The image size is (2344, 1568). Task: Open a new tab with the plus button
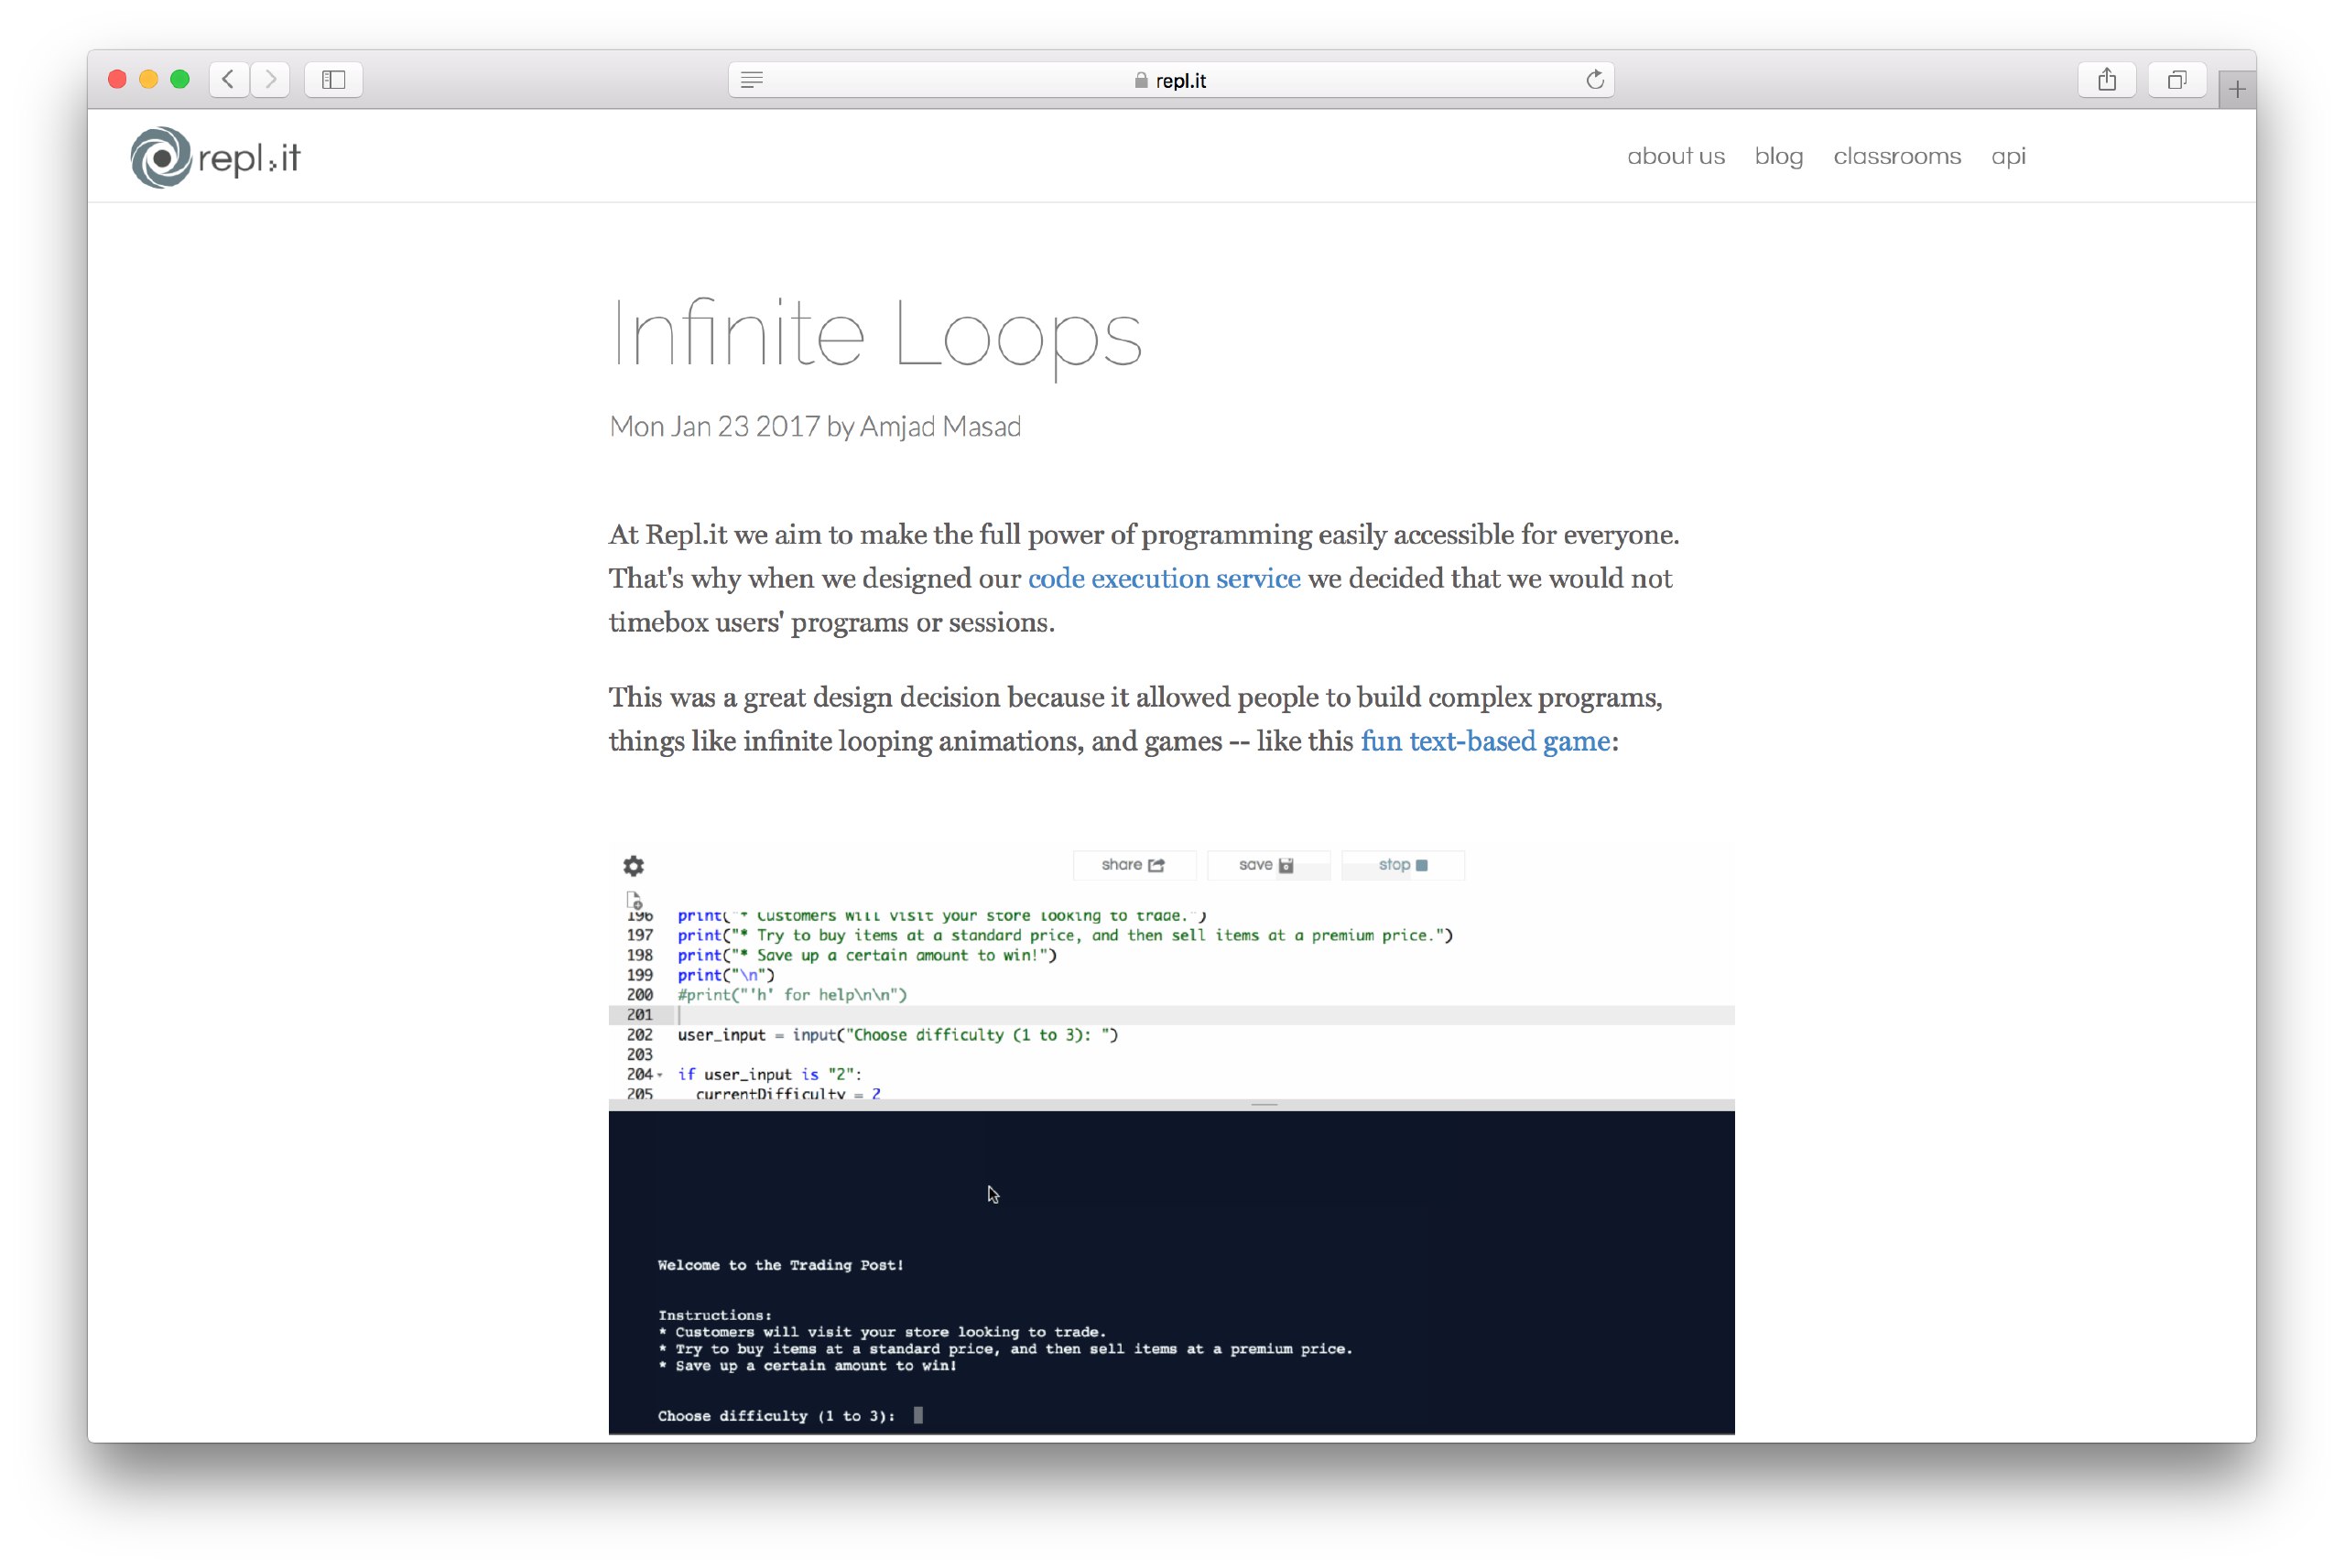2236,90
